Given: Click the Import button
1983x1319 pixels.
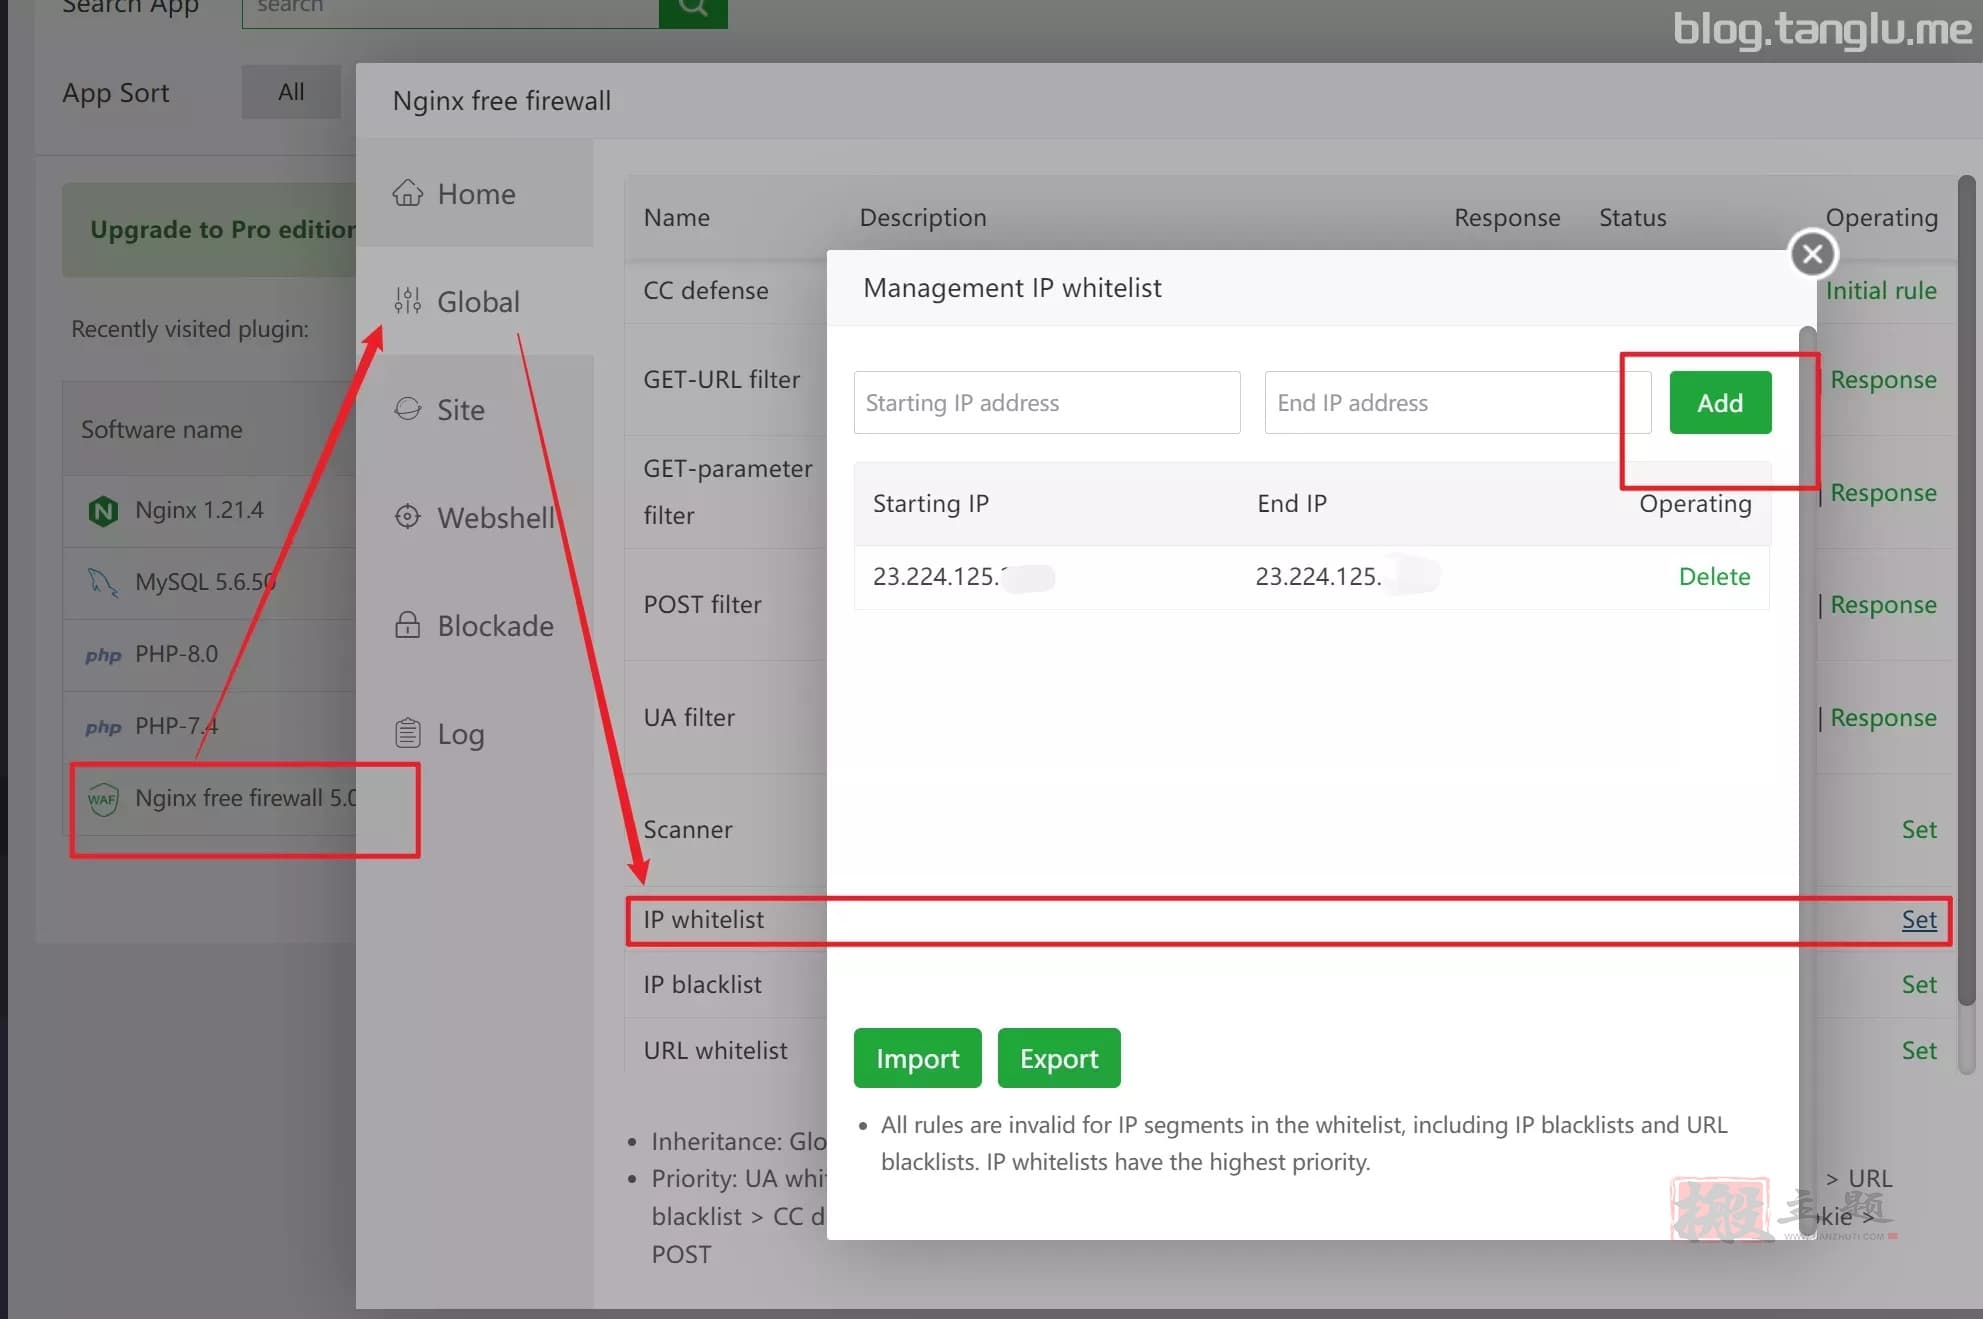Looking at the screenshot, I should coord(917,1058).
